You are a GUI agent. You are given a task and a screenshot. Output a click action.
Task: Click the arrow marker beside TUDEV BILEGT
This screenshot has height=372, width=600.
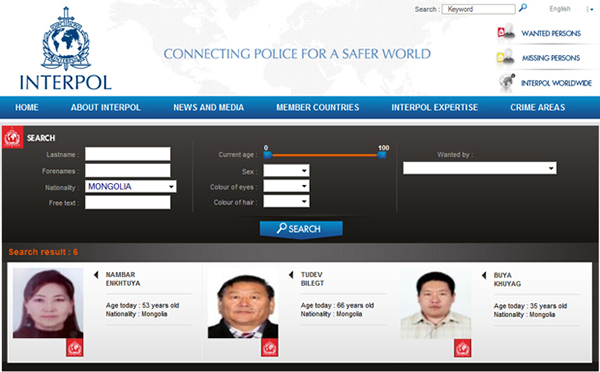tap(291, 275)
